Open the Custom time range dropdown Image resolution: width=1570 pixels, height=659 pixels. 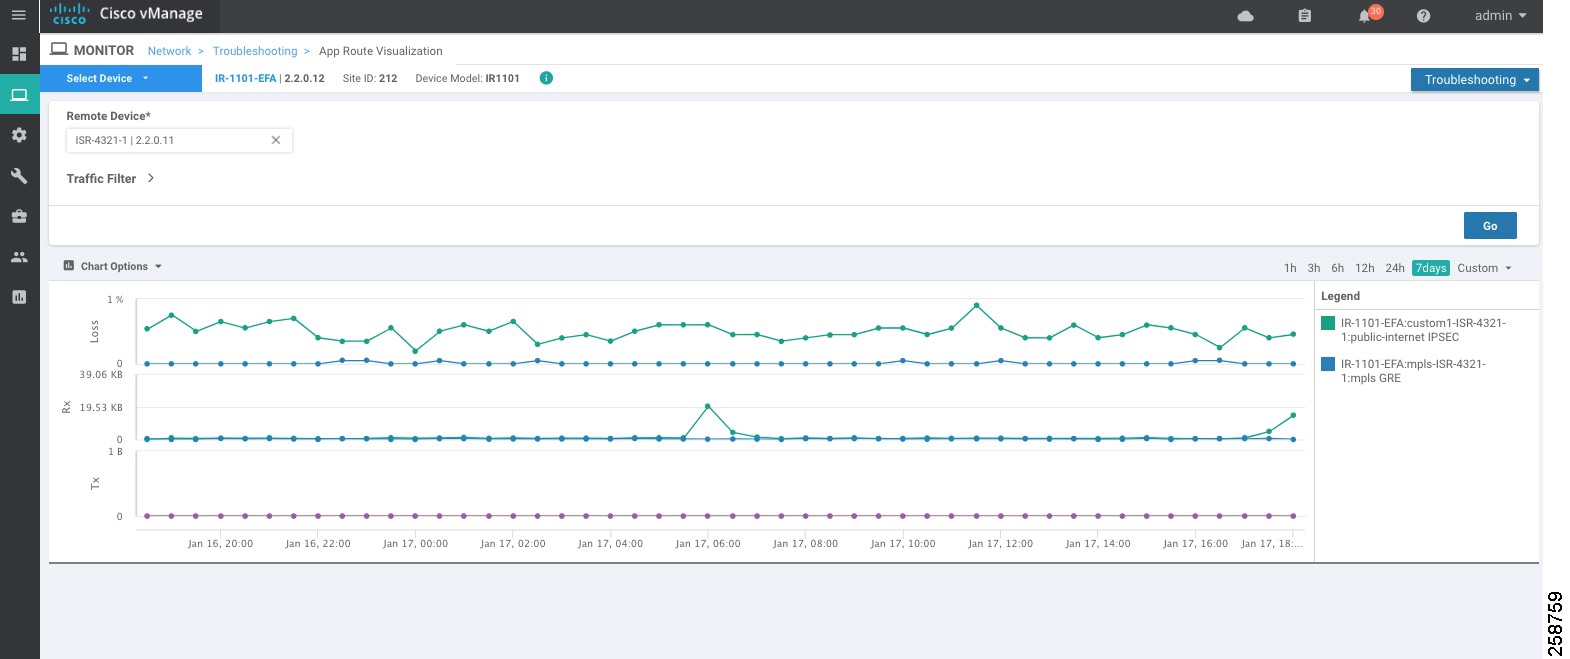click(1485, 268)
